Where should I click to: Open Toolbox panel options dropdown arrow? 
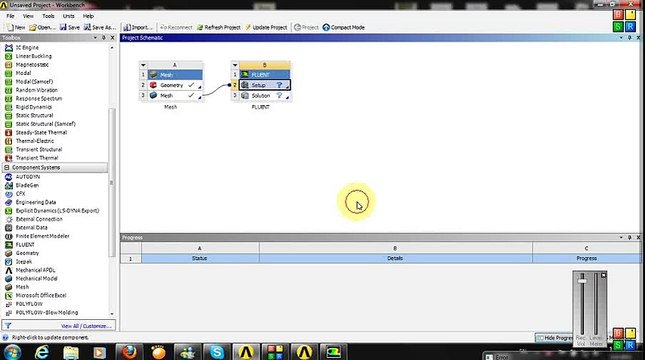coord(95,37)
